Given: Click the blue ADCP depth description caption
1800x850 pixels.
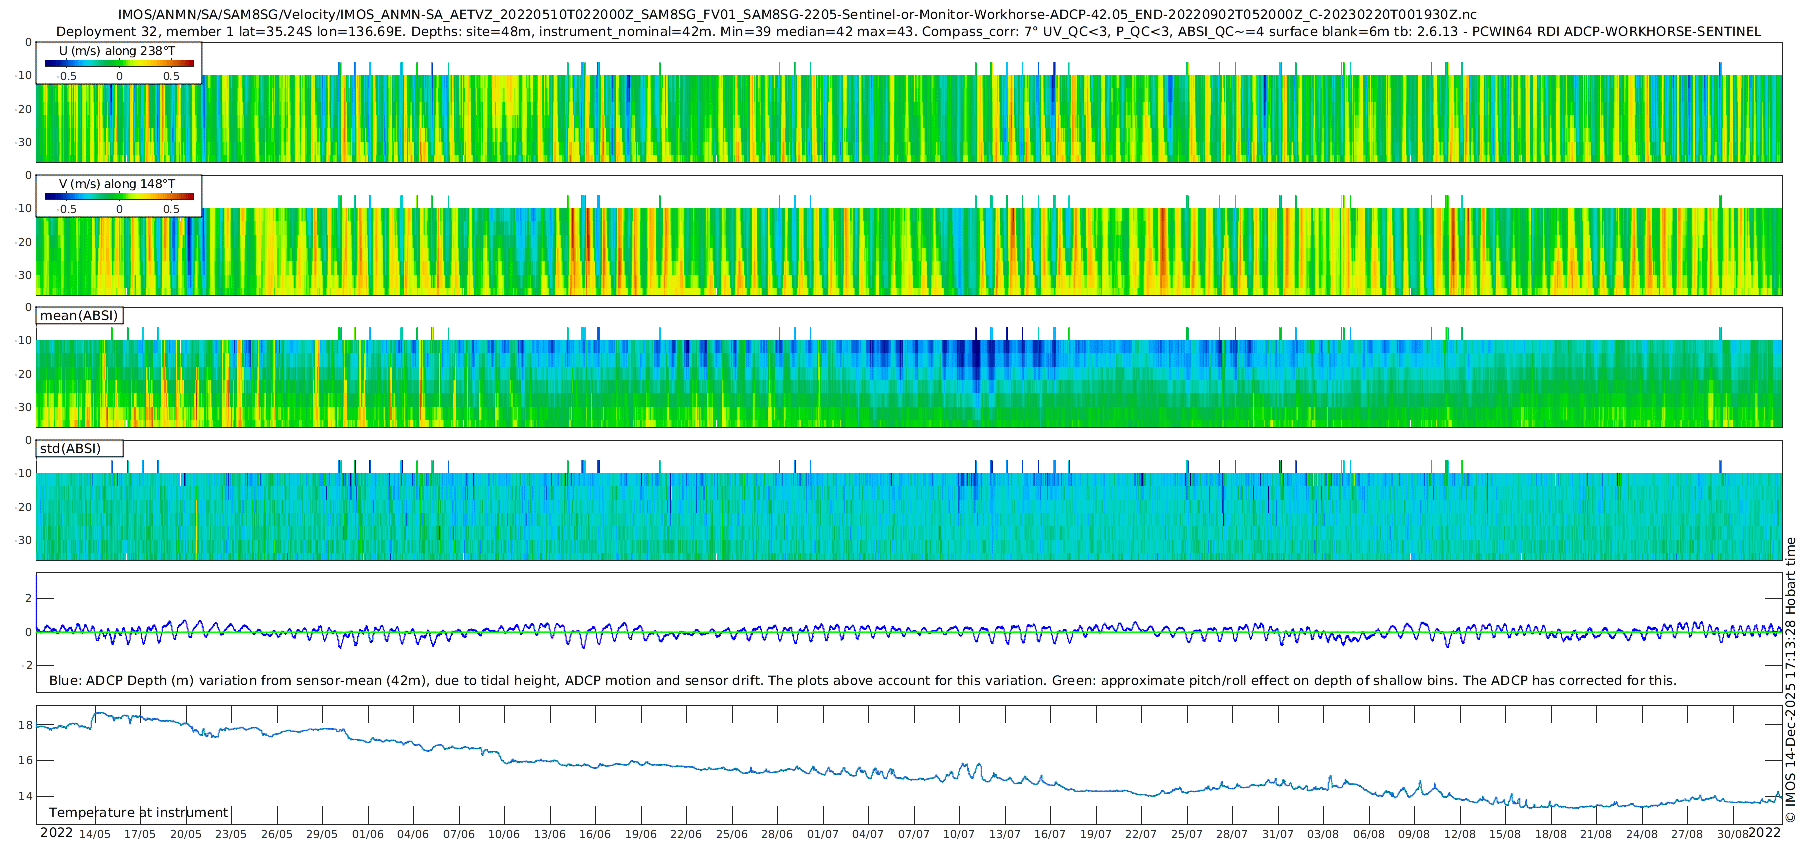Looking at the screenshot, I should pos(862,681).
